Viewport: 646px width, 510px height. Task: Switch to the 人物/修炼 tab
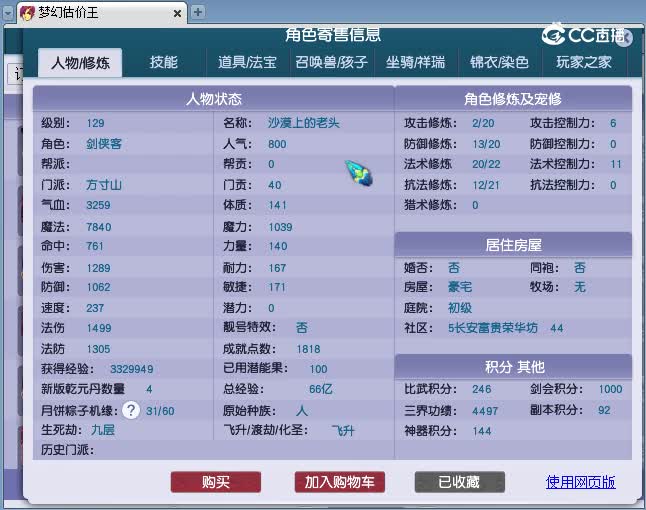[80, 63]
